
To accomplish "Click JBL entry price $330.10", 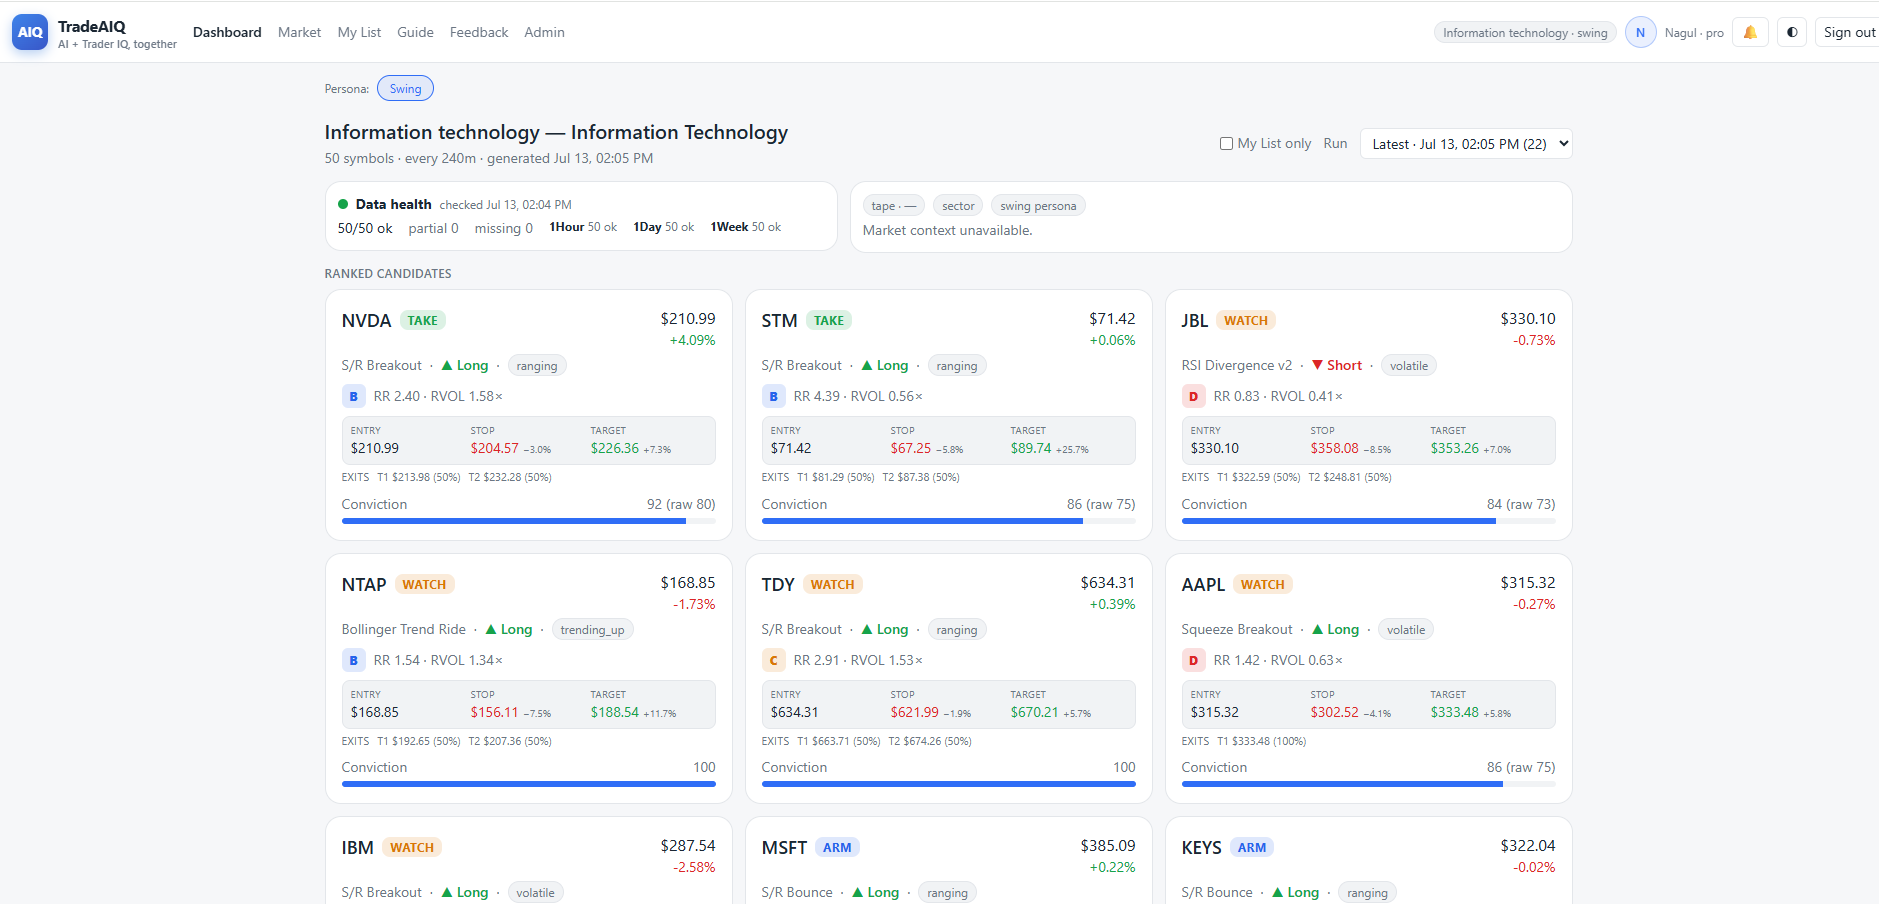I will [x=1214, y=448].
